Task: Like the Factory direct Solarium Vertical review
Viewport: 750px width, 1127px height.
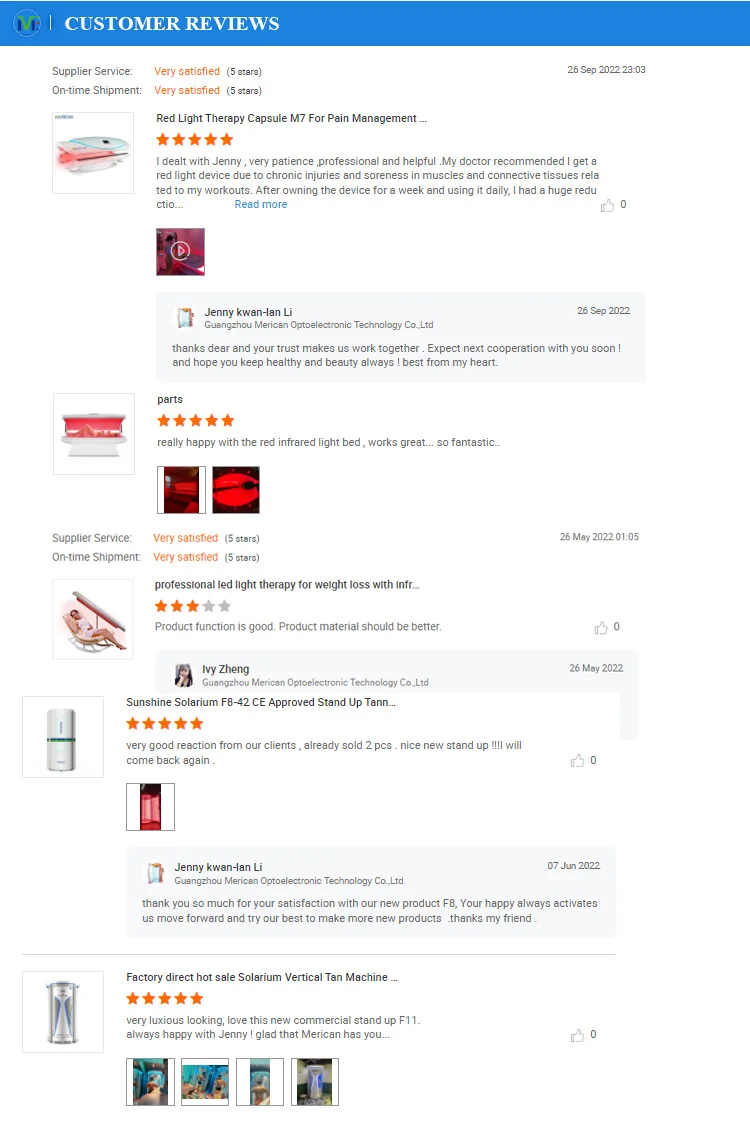Action: point(577,1035)
